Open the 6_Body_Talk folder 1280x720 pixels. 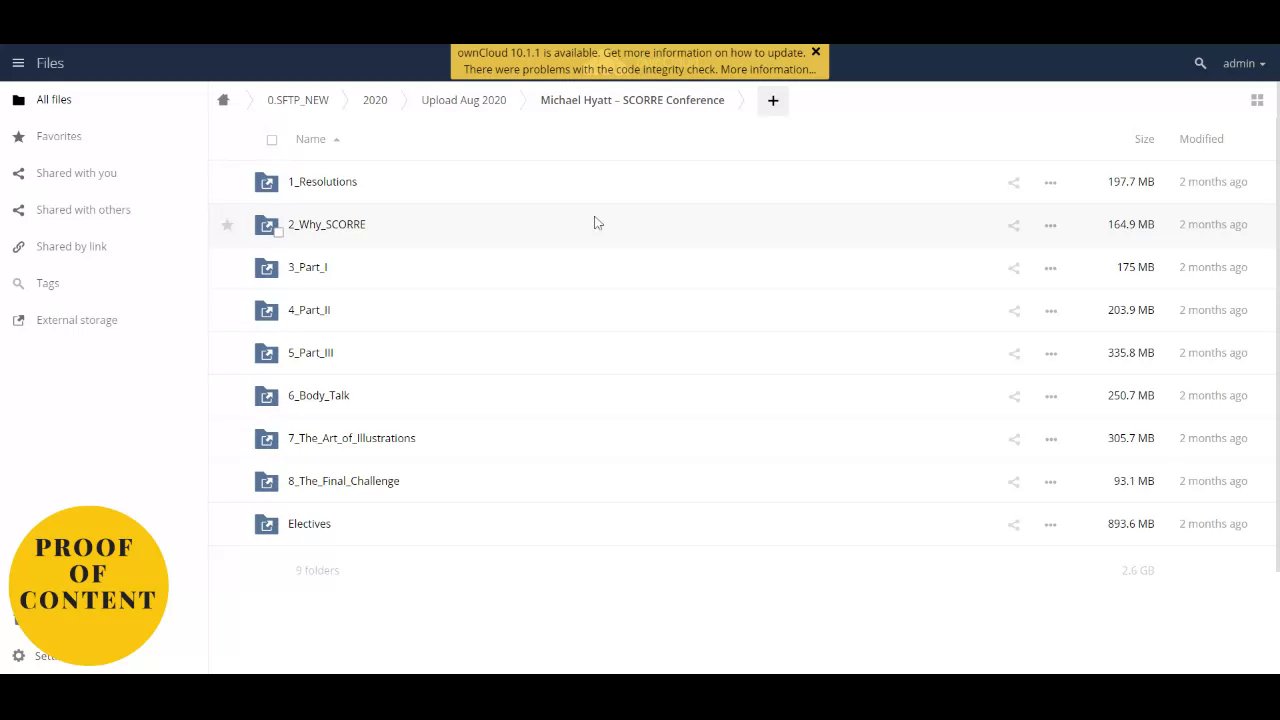pyautogui.click(x=318, y=396)
